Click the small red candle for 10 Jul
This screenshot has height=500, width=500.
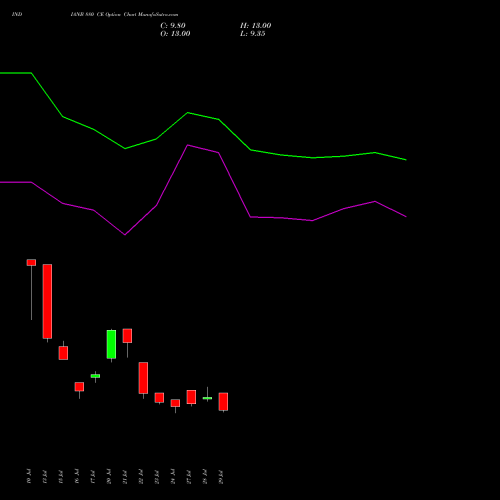31,262
